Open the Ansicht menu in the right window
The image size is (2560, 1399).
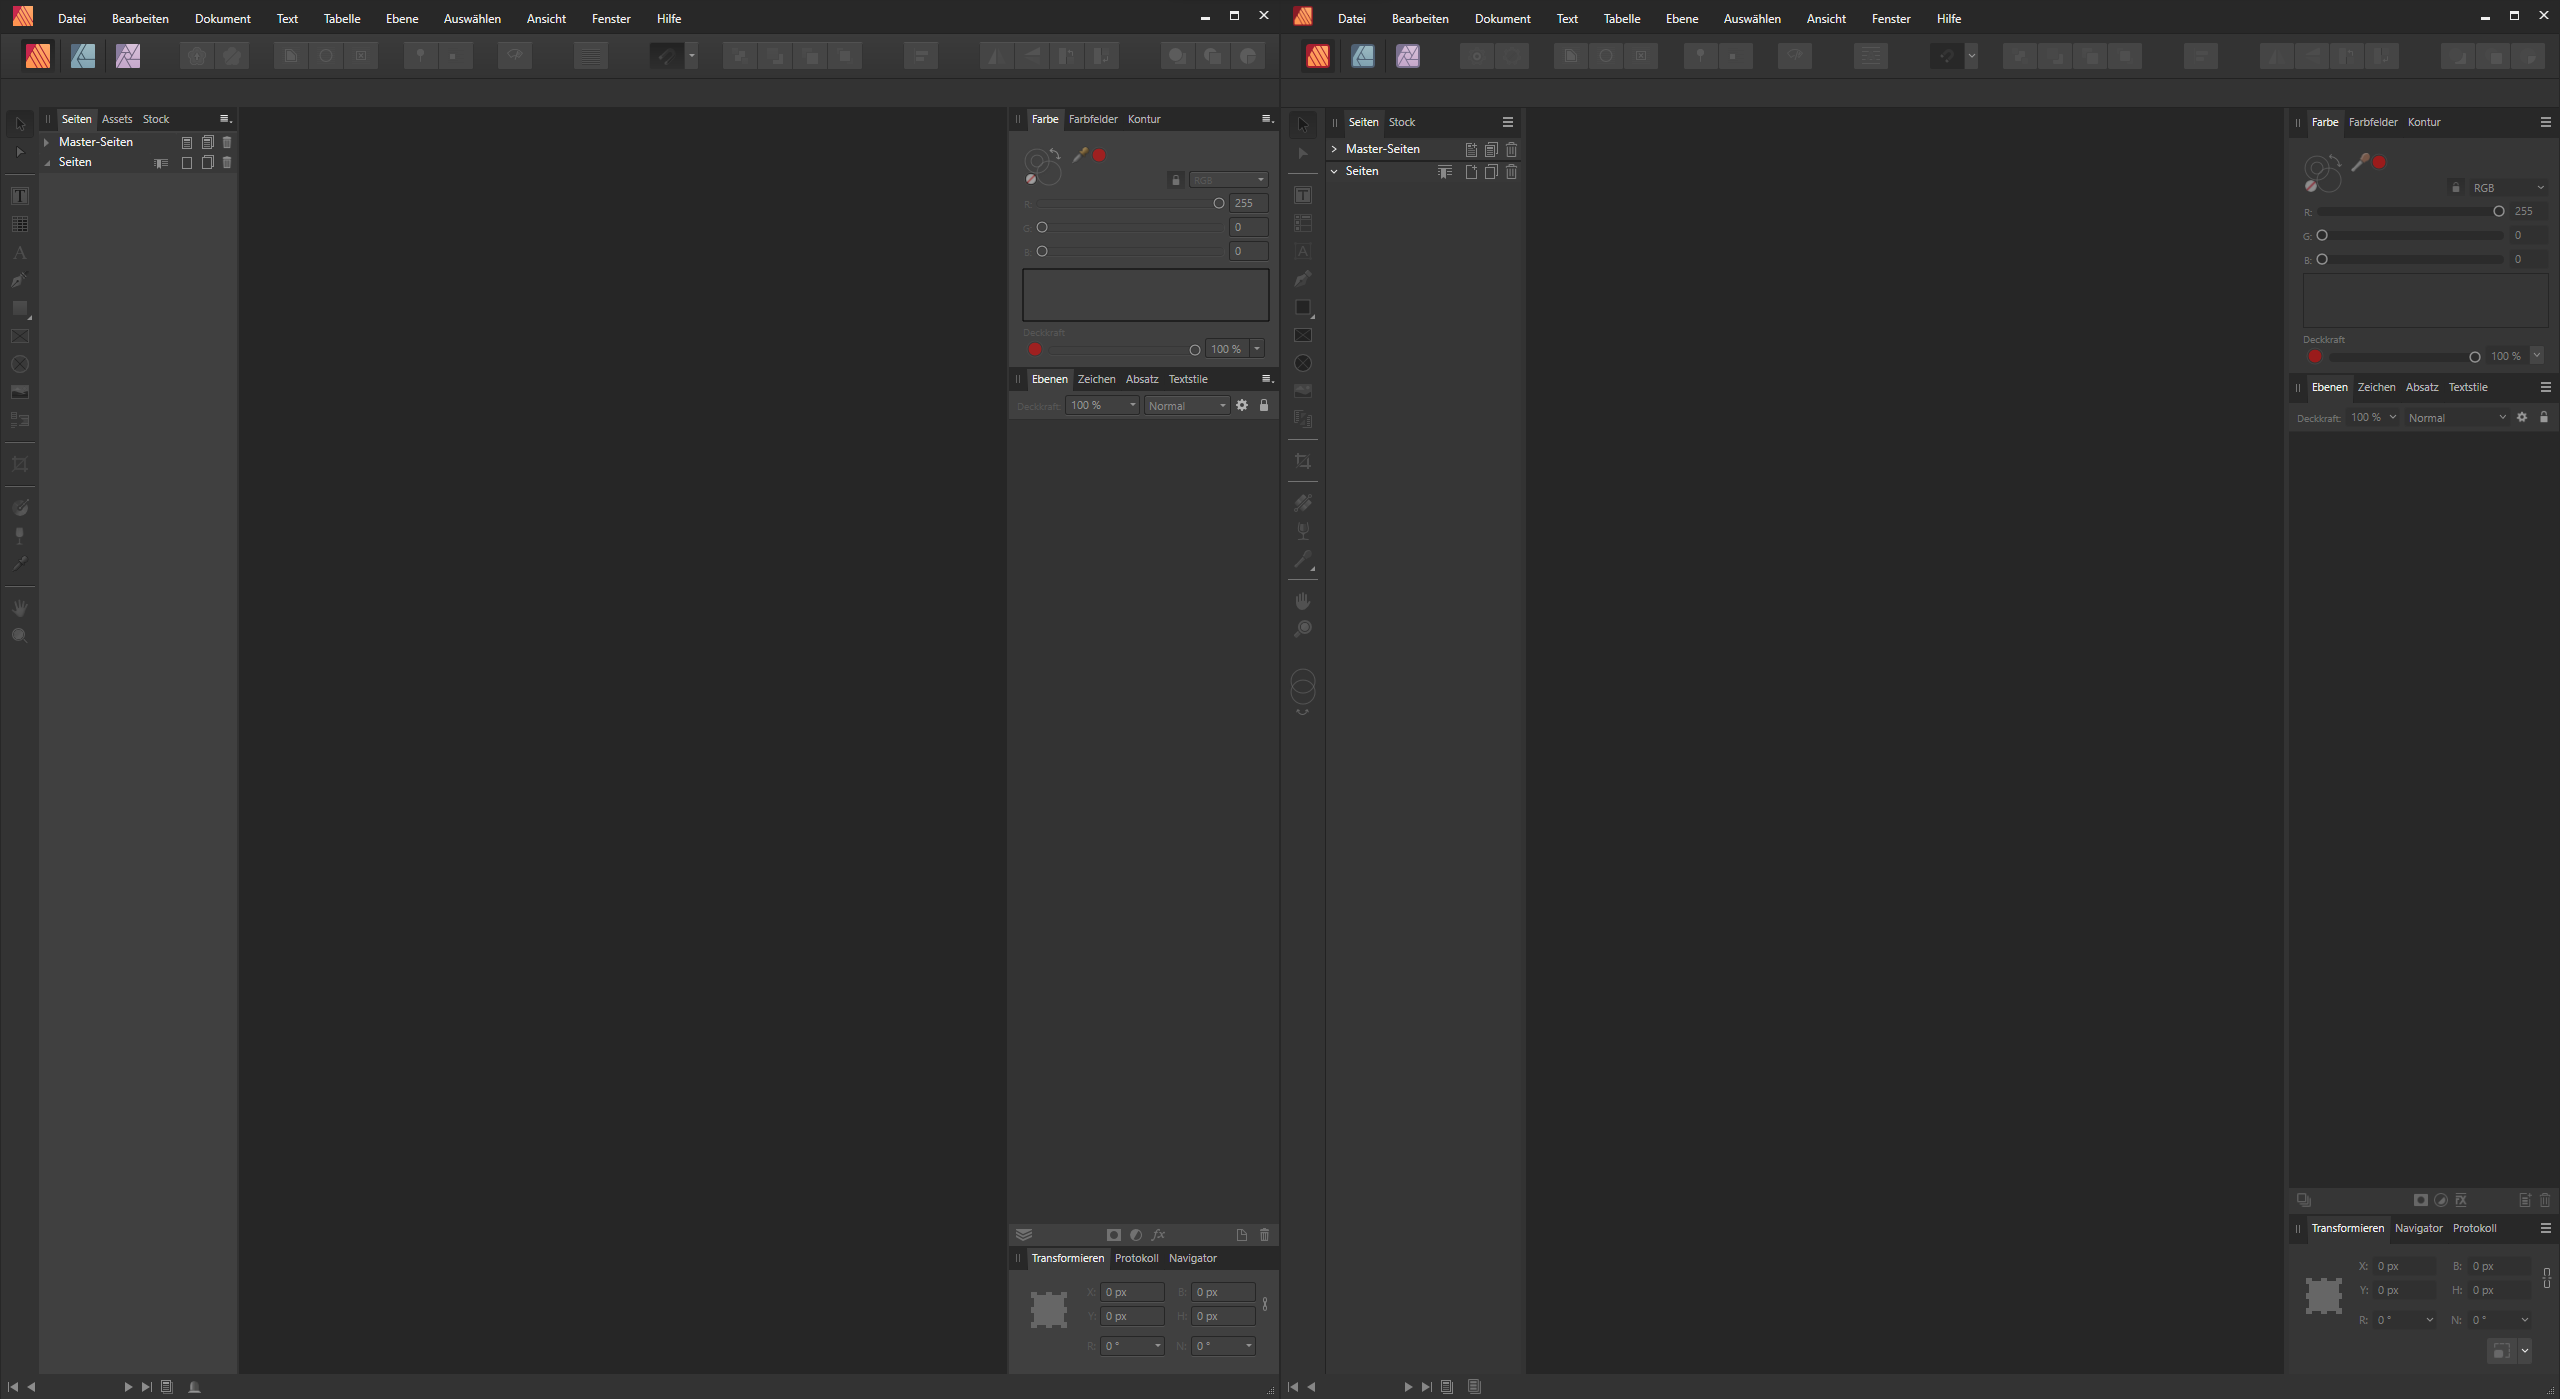click(x=1825, y=19)
